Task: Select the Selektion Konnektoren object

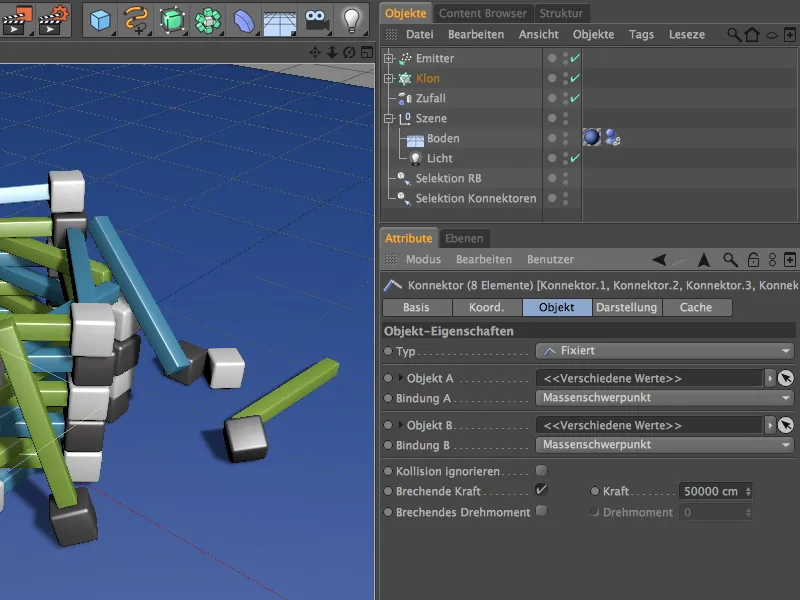Action: tap(476, 198)
